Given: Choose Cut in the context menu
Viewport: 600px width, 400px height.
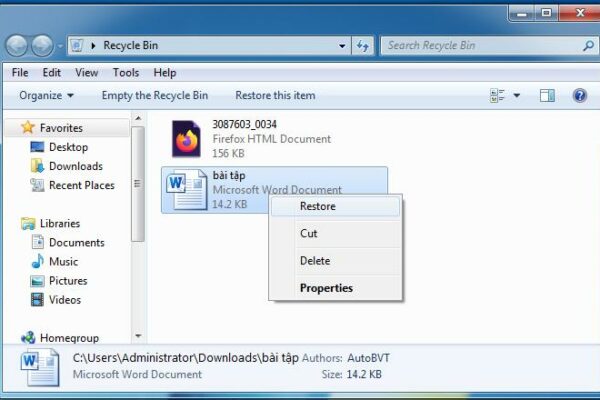Looking at the screenshot, I should [335, 233].
